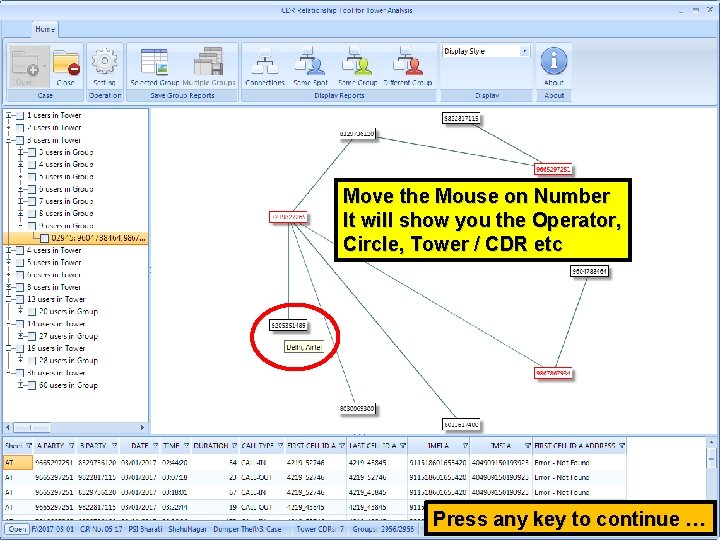Click the B PARTY column filter icon
The height and width of the screenshot is (540, 720).
click(114, 446)
